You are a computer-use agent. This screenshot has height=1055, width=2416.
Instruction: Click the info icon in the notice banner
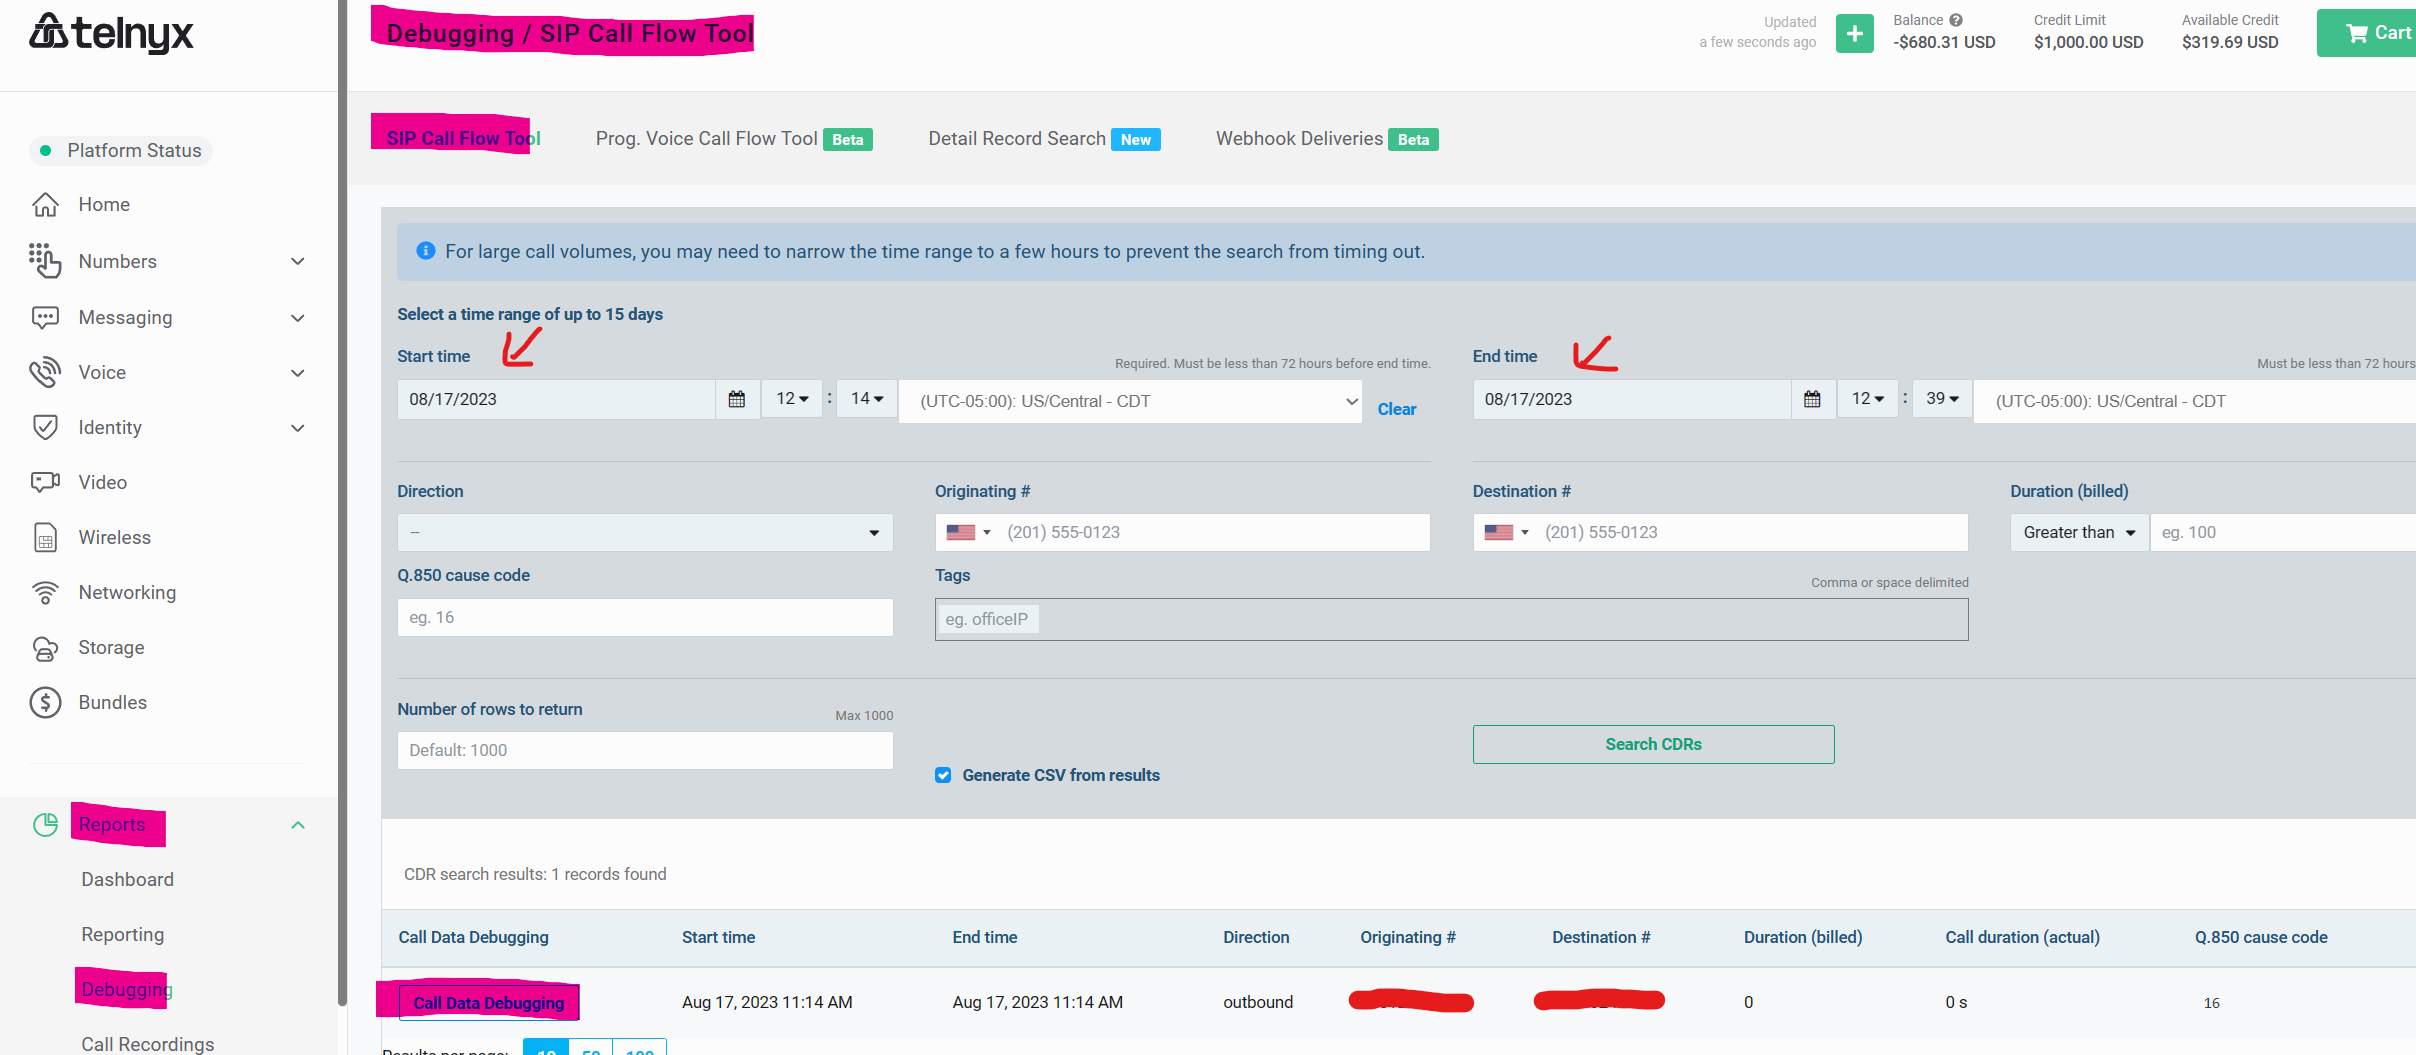tap(426, 251)
